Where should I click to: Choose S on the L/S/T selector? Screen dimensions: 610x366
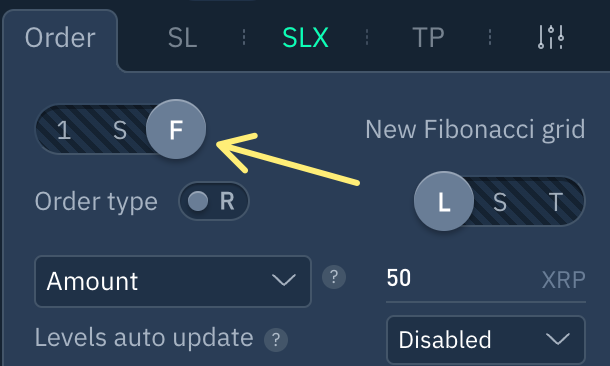(500, 202)
